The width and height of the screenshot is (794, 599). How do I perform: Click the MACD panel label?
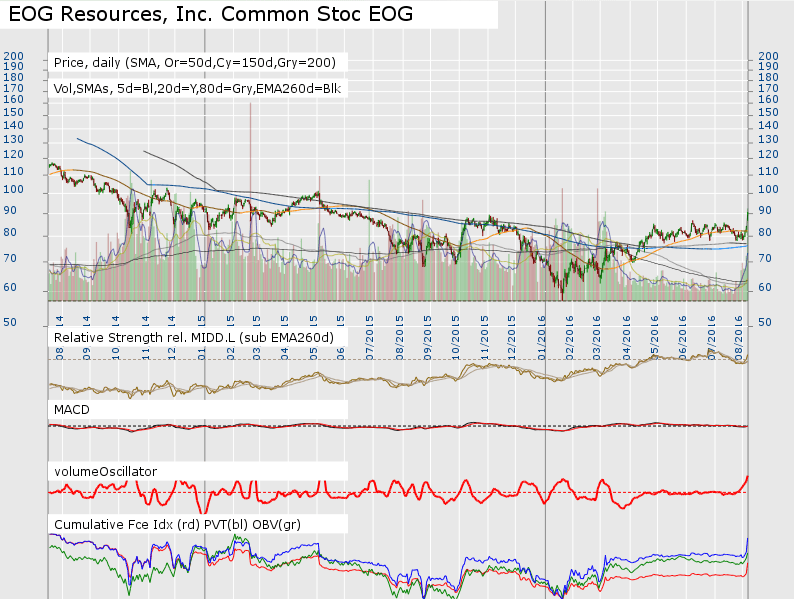click(x=71, y=410)
